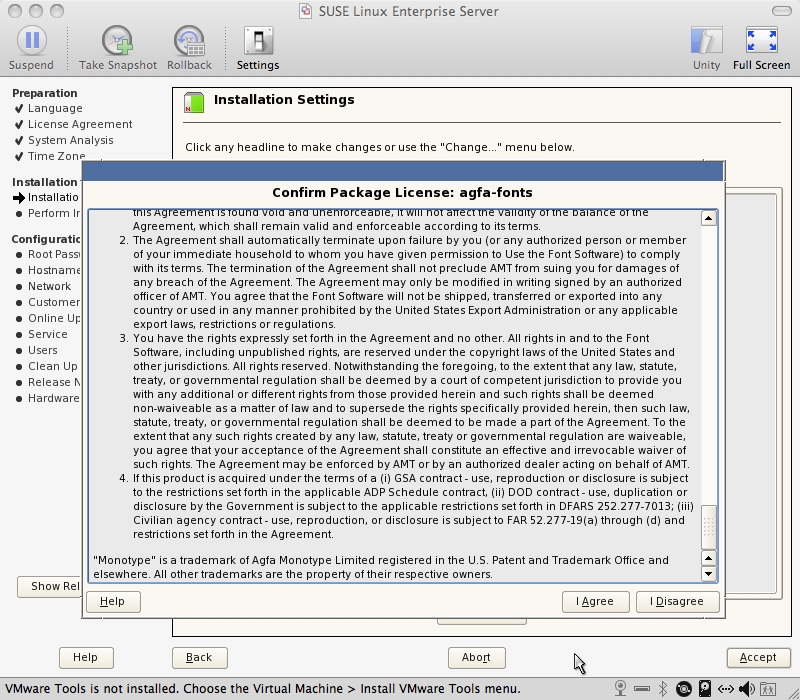
Task: Click the 'System Analysis' sidebar step
Action: 70,140
